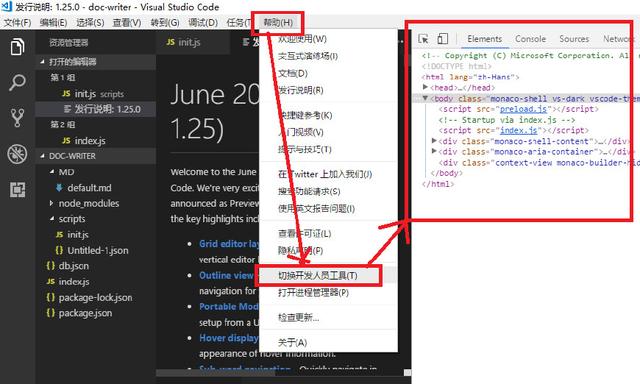
Task: Open the Explorer view in activity bar
Action: pos(17,47)
